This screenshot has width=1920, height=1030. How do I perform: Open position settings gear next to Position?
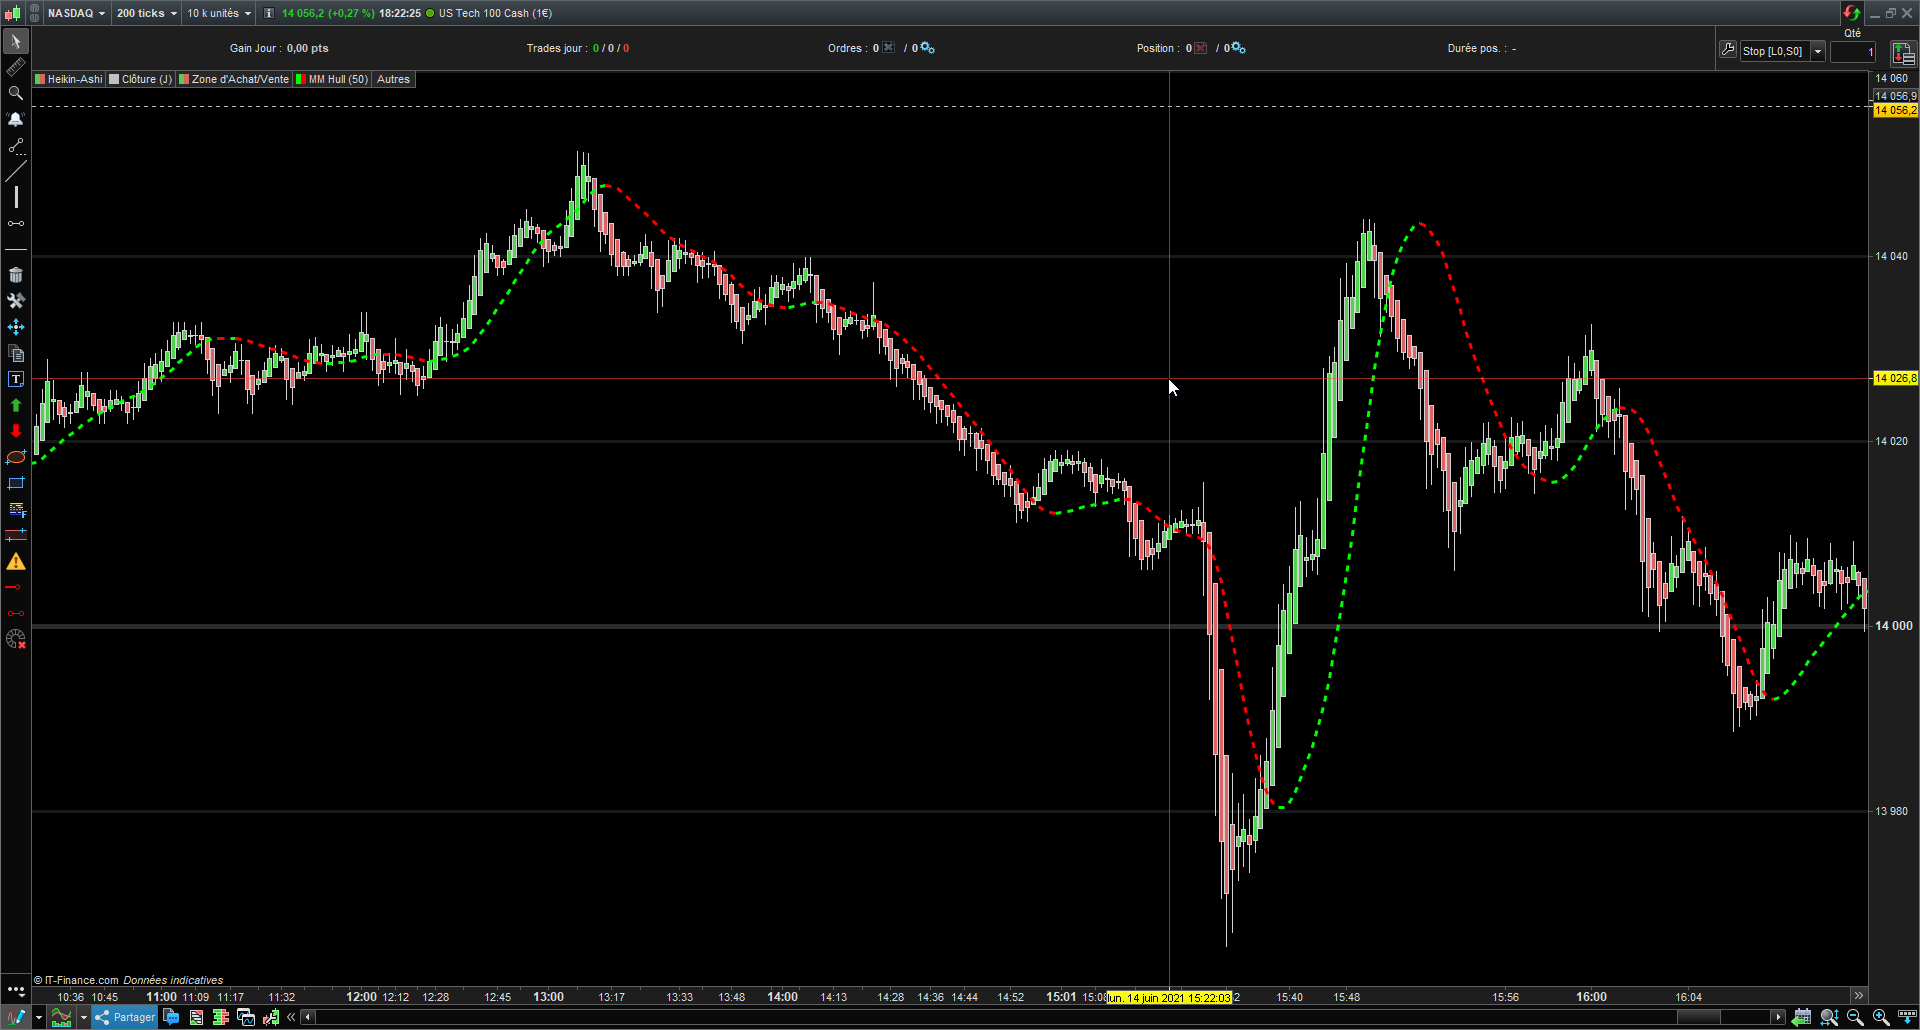click(1238, 48)
